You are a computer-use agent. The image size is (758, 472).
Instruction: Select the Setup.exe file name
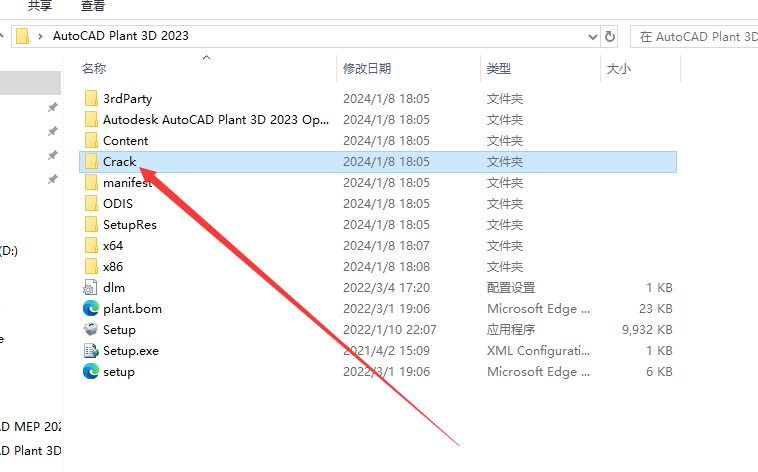click(131, 351)
